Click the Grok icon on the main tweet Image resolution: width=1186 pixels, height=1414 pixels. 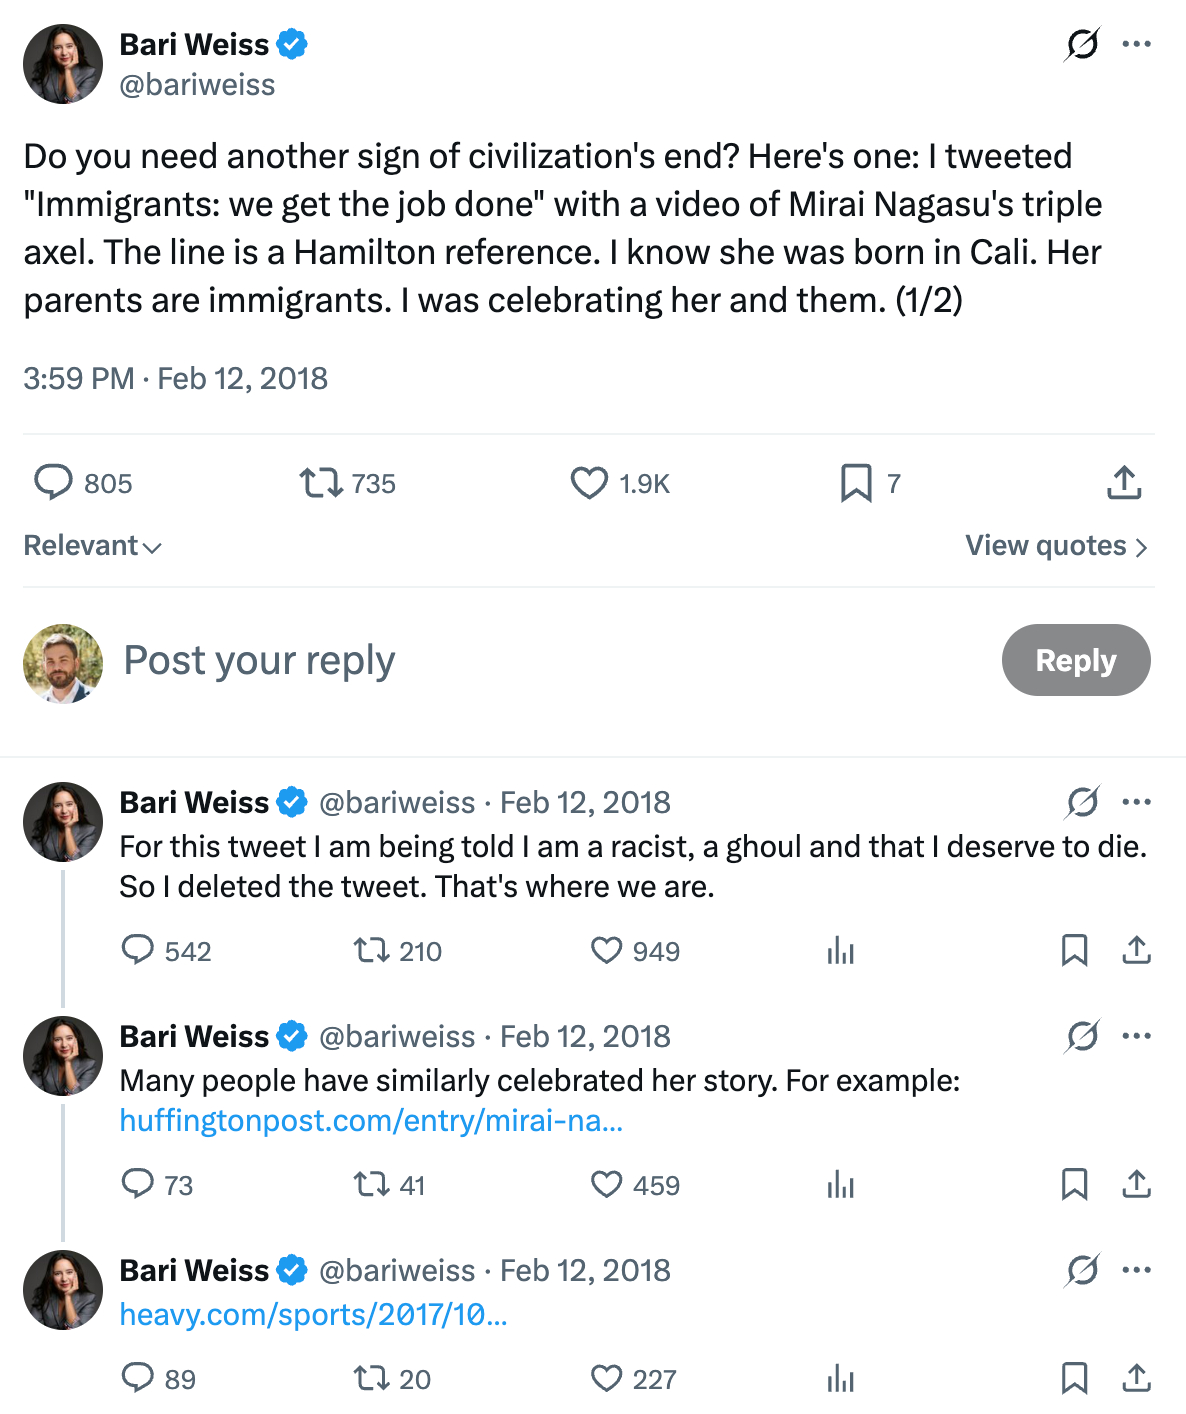[x=1082, y=44]
